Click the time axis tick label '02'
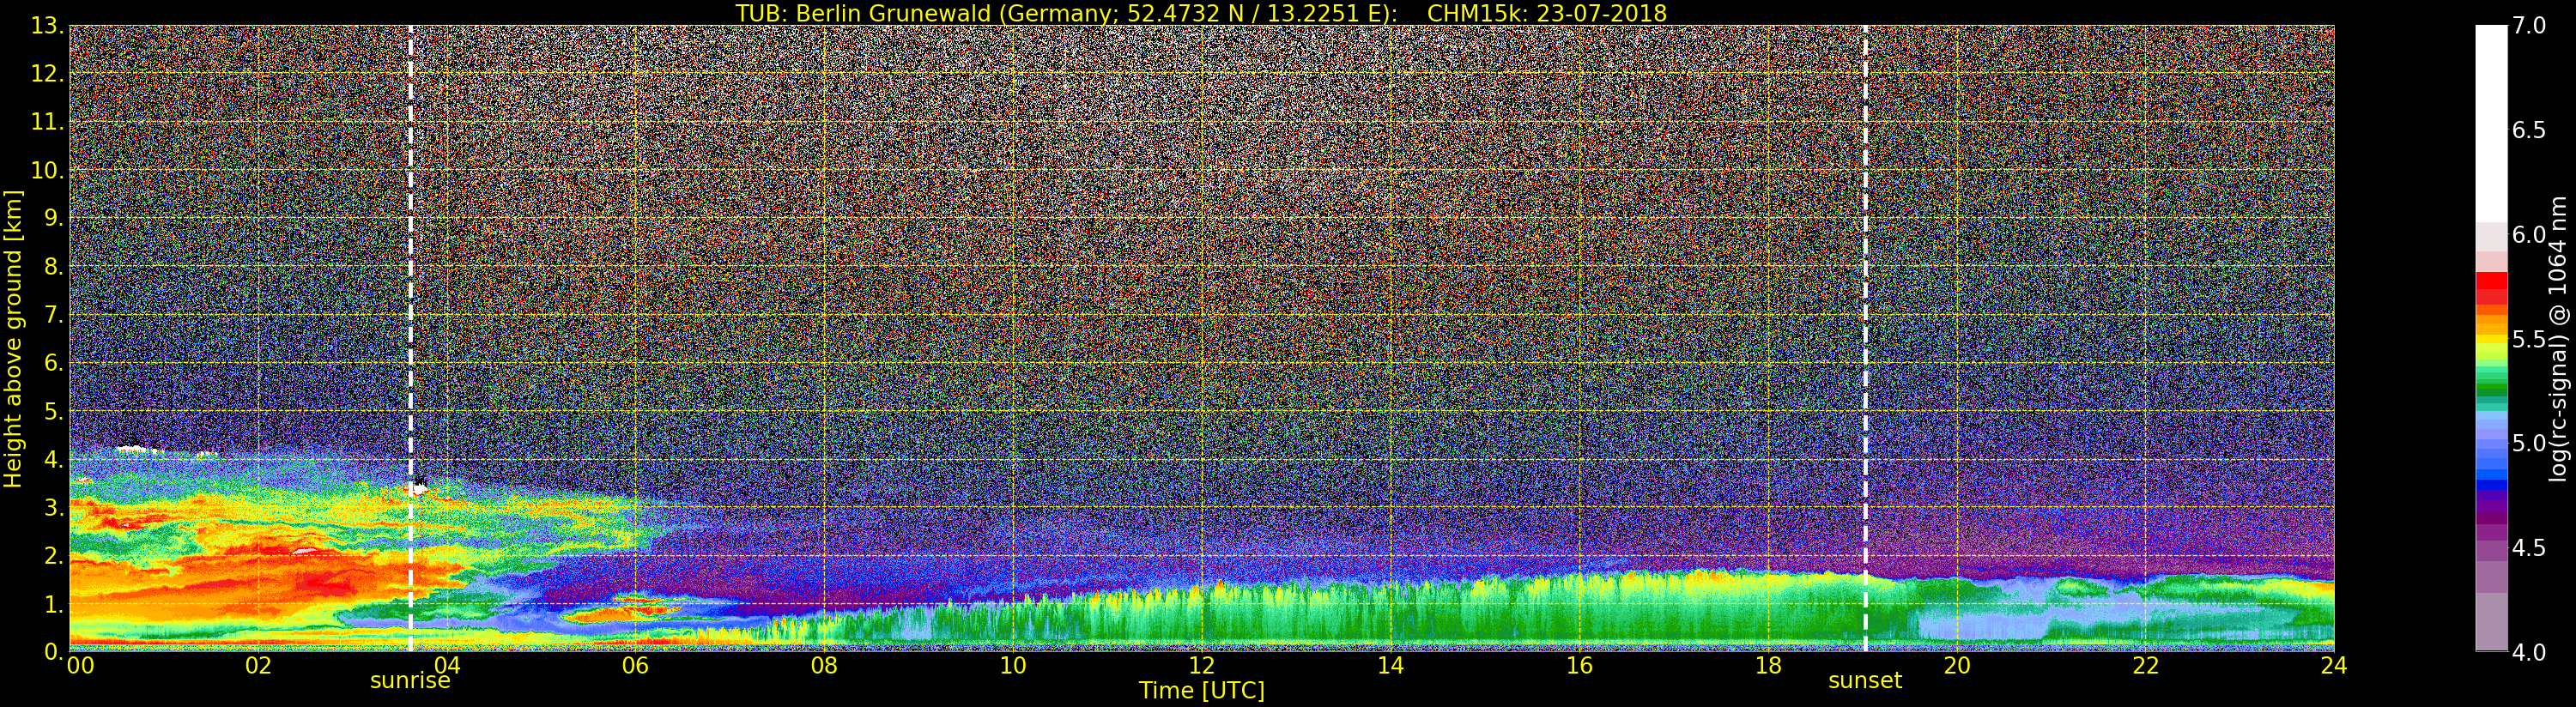 point(258,666)
